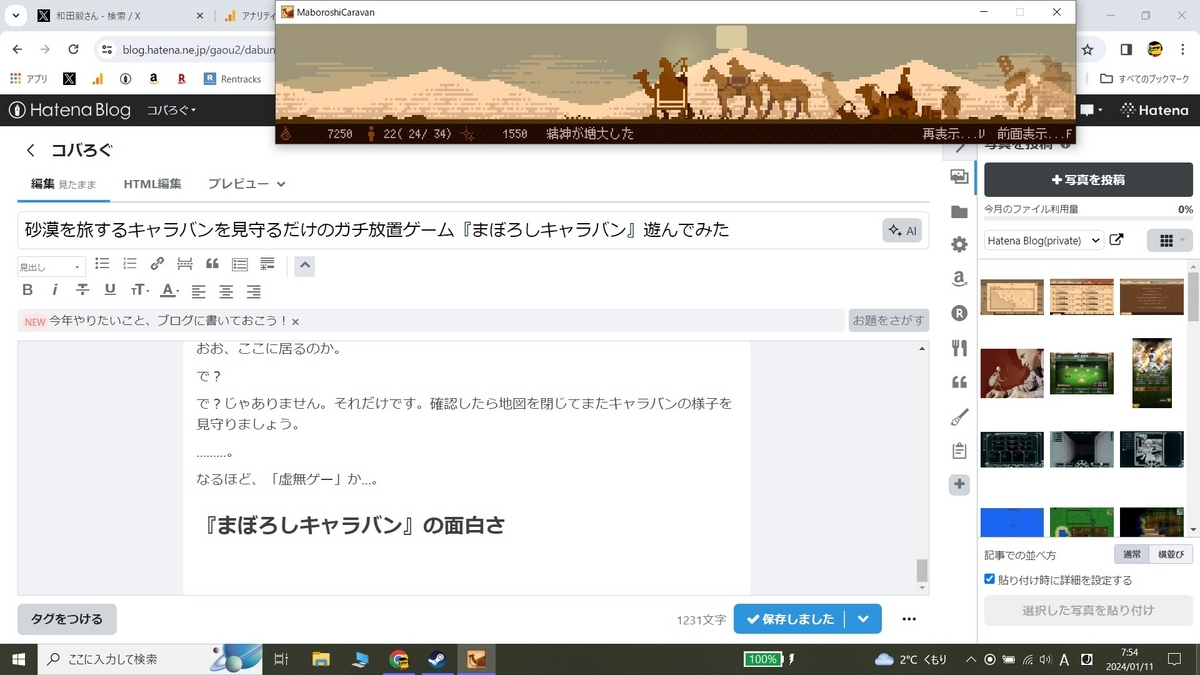Image resolution: width=1200 pixels, height=675 pixels.
Task: Click the 写真を投稿 upload button
Action: point(1088,180)
